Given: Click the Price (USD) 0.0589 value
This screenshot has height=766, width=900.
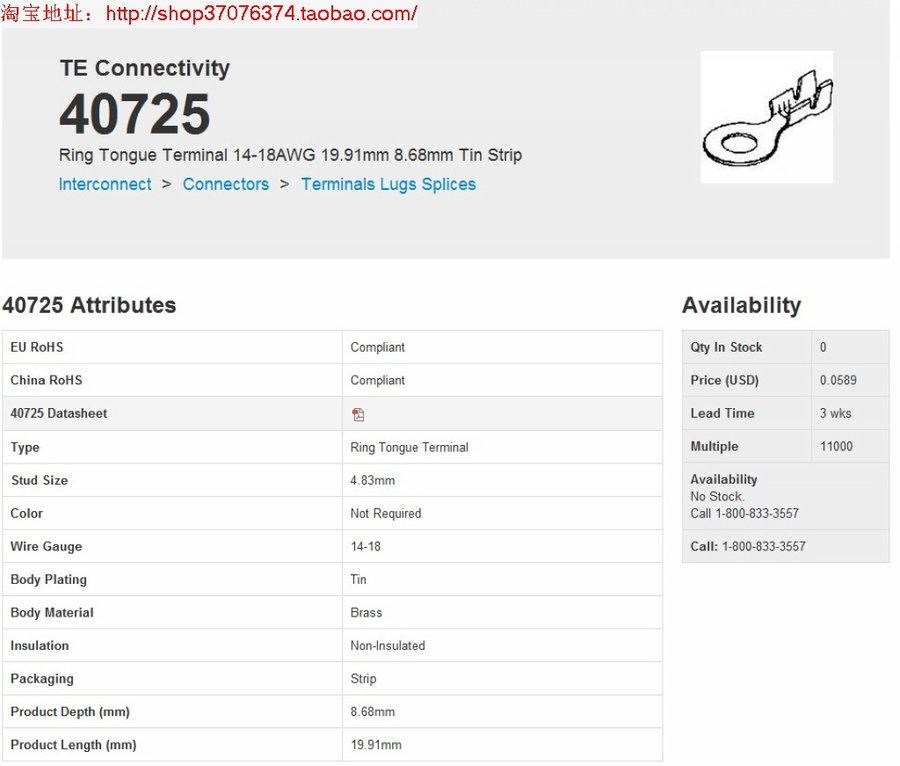Looking at the screenshot, I should pos(838,380).
